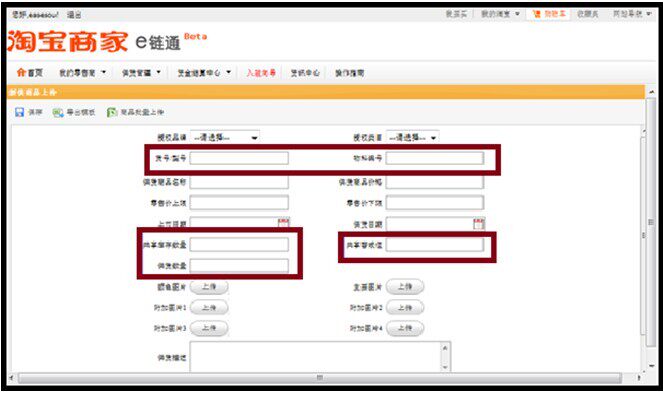
Task: Open 操作指南 menu item
Action: click(349, 73)
